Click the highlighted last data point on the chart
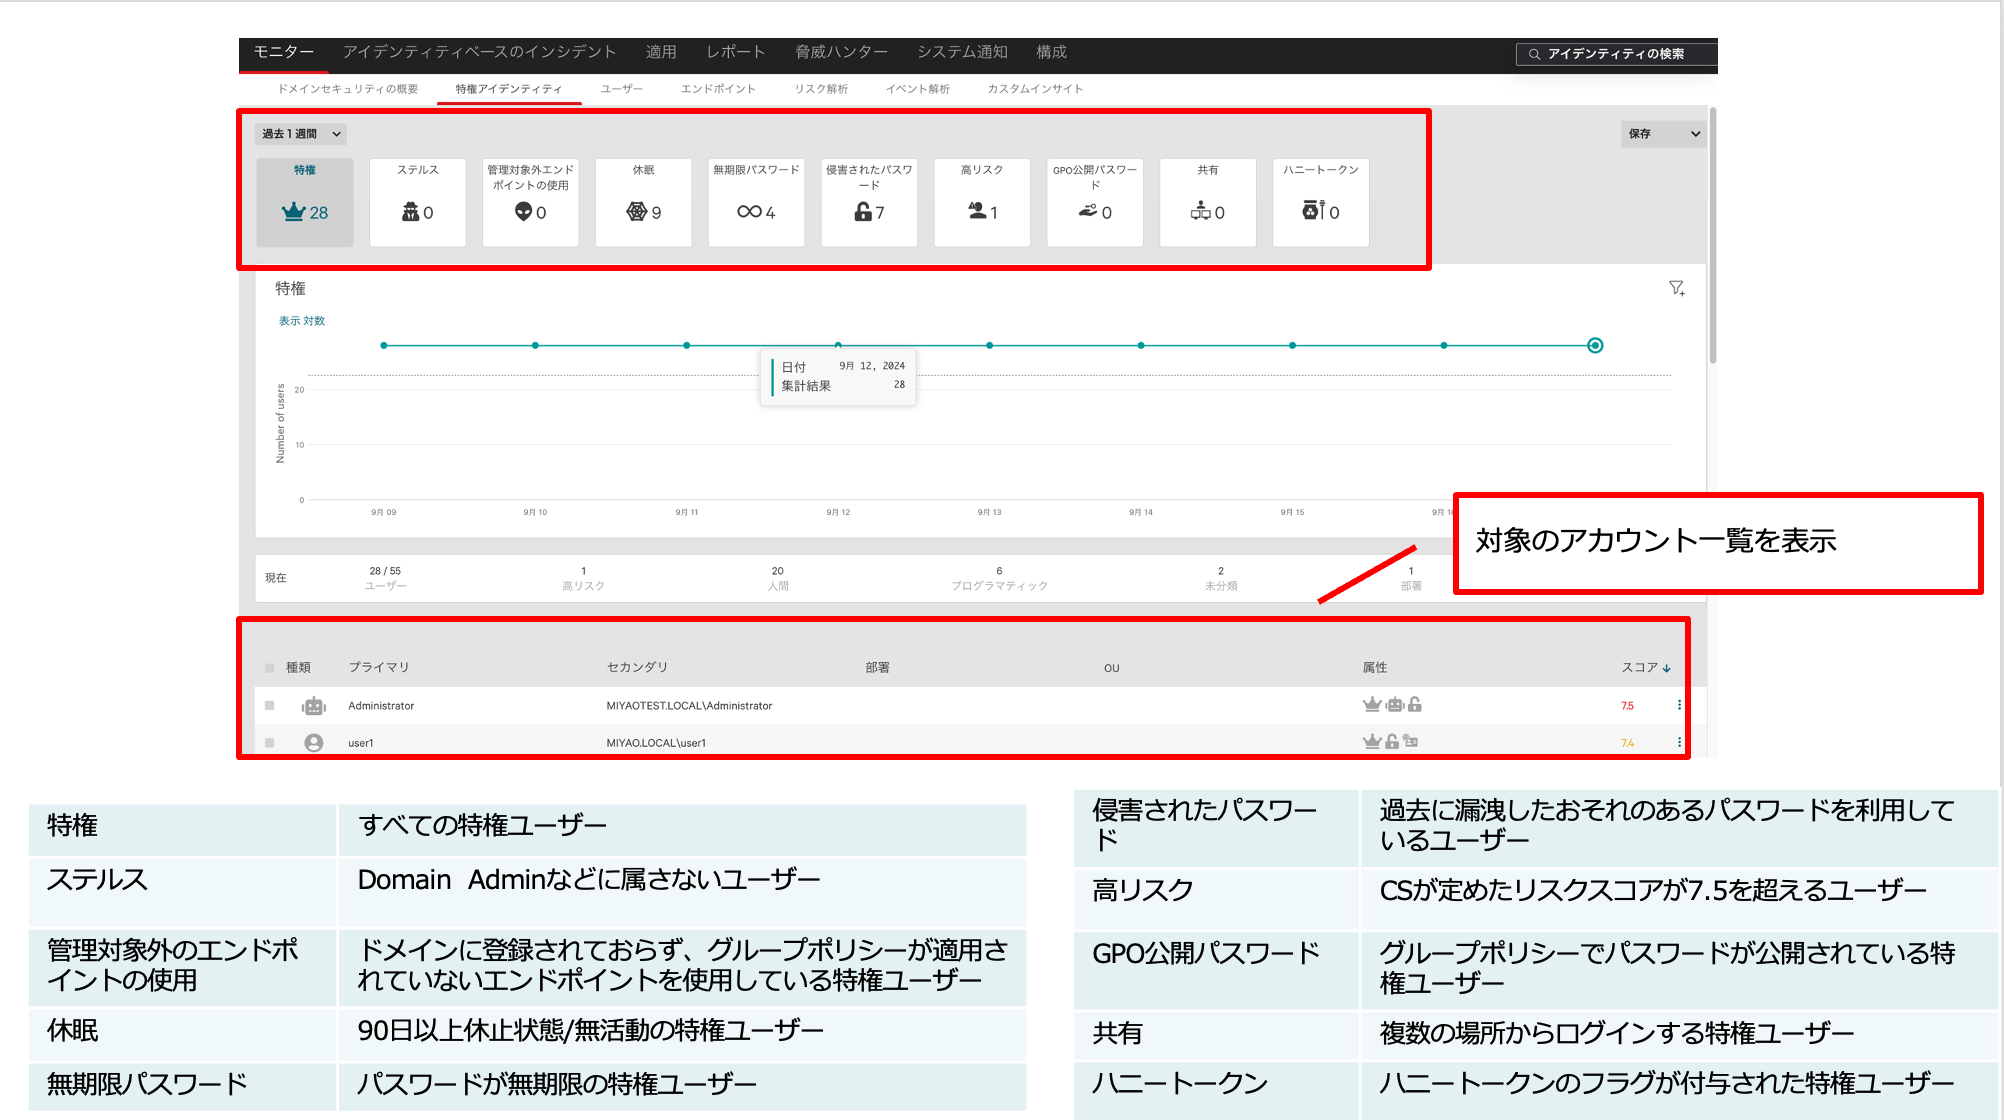 point(1595,345)
